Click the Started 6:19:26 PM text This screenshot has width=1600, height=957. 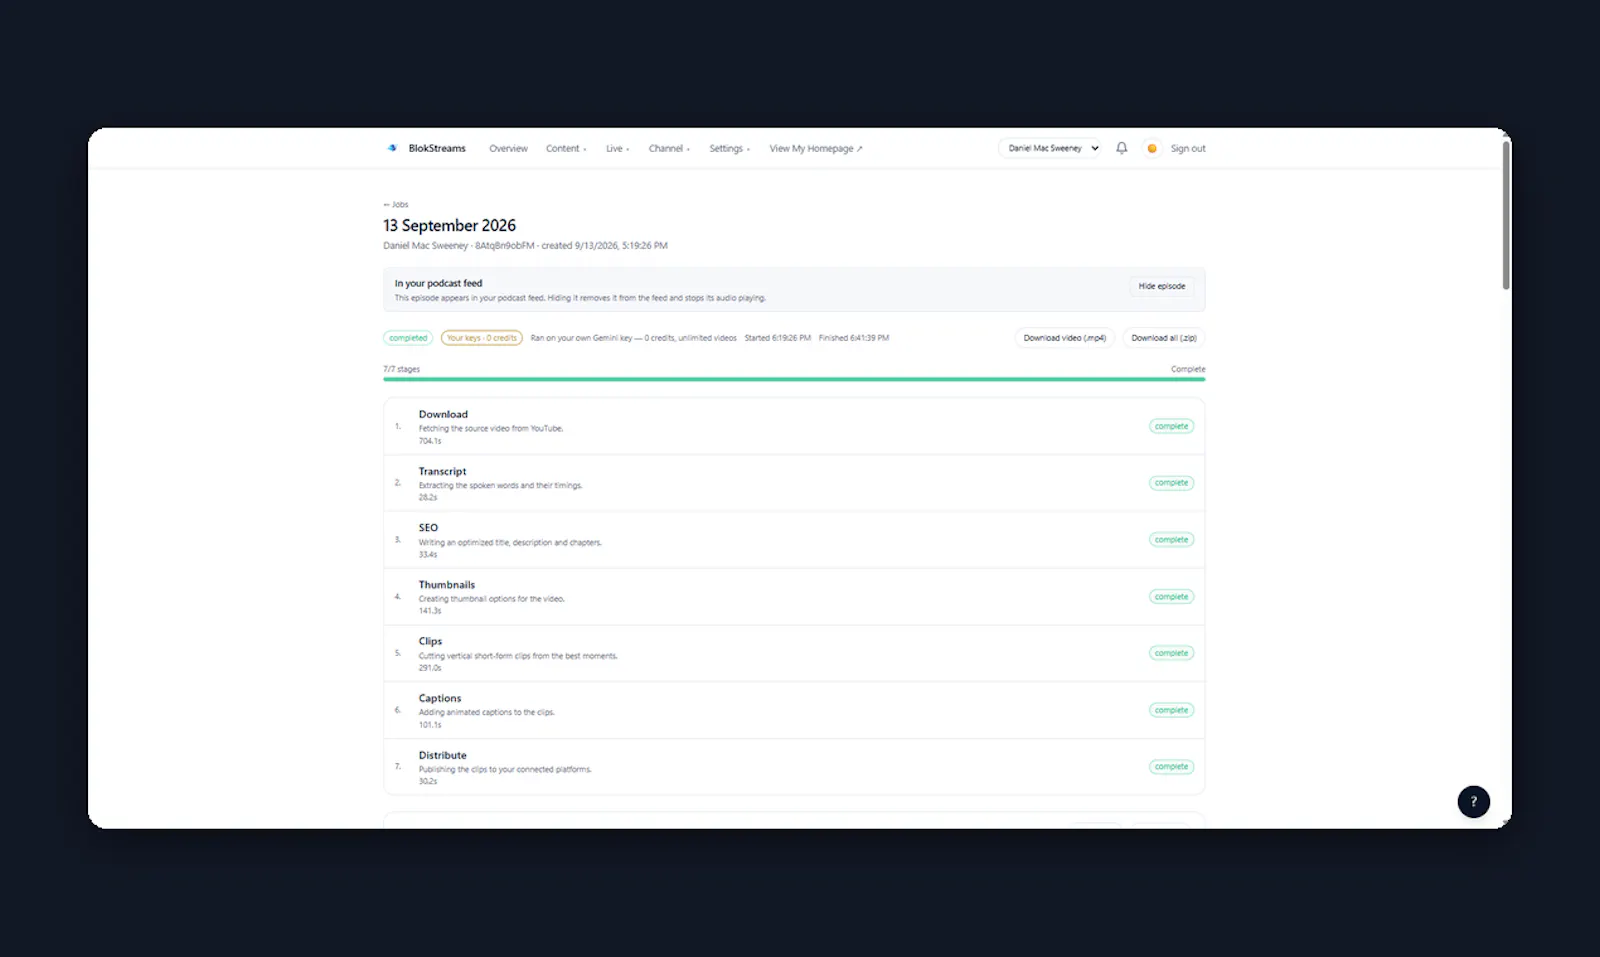point(777,338)
